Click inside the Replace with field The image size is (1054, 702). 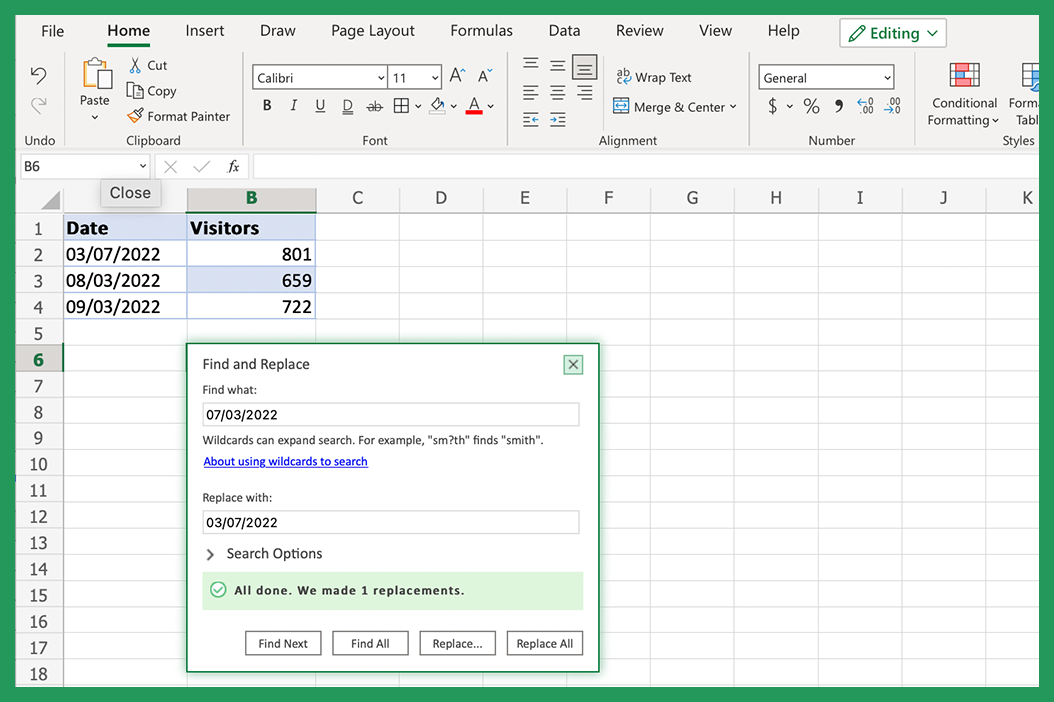[392, 522]
